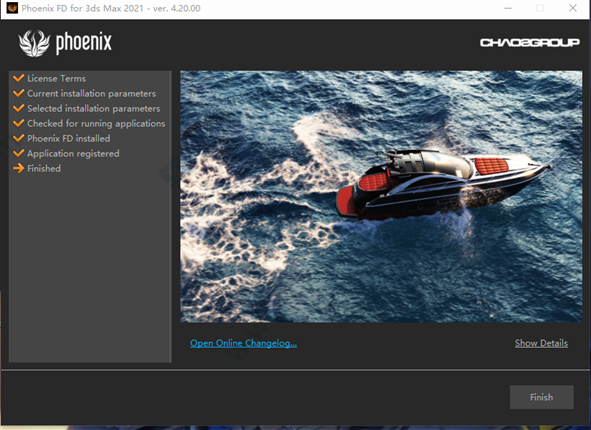The width and height of the screenshot is (591, 430).
Task: Select the Finished step label
Action: point(44,168)
